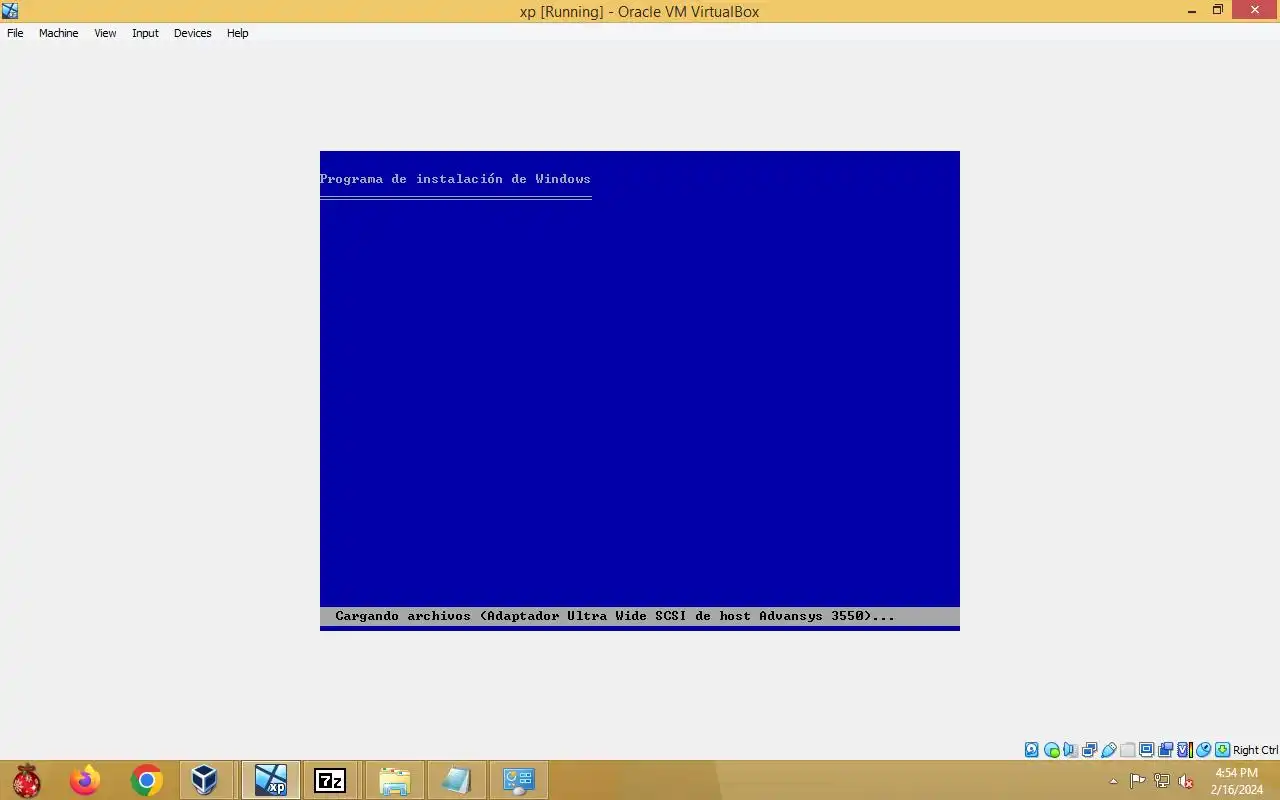Viewport: 1280px width, 800px height.
Task: Click the window title 'xp [Running] - Oracle VM VirtualBox'
Action: (x=639, y=12)
